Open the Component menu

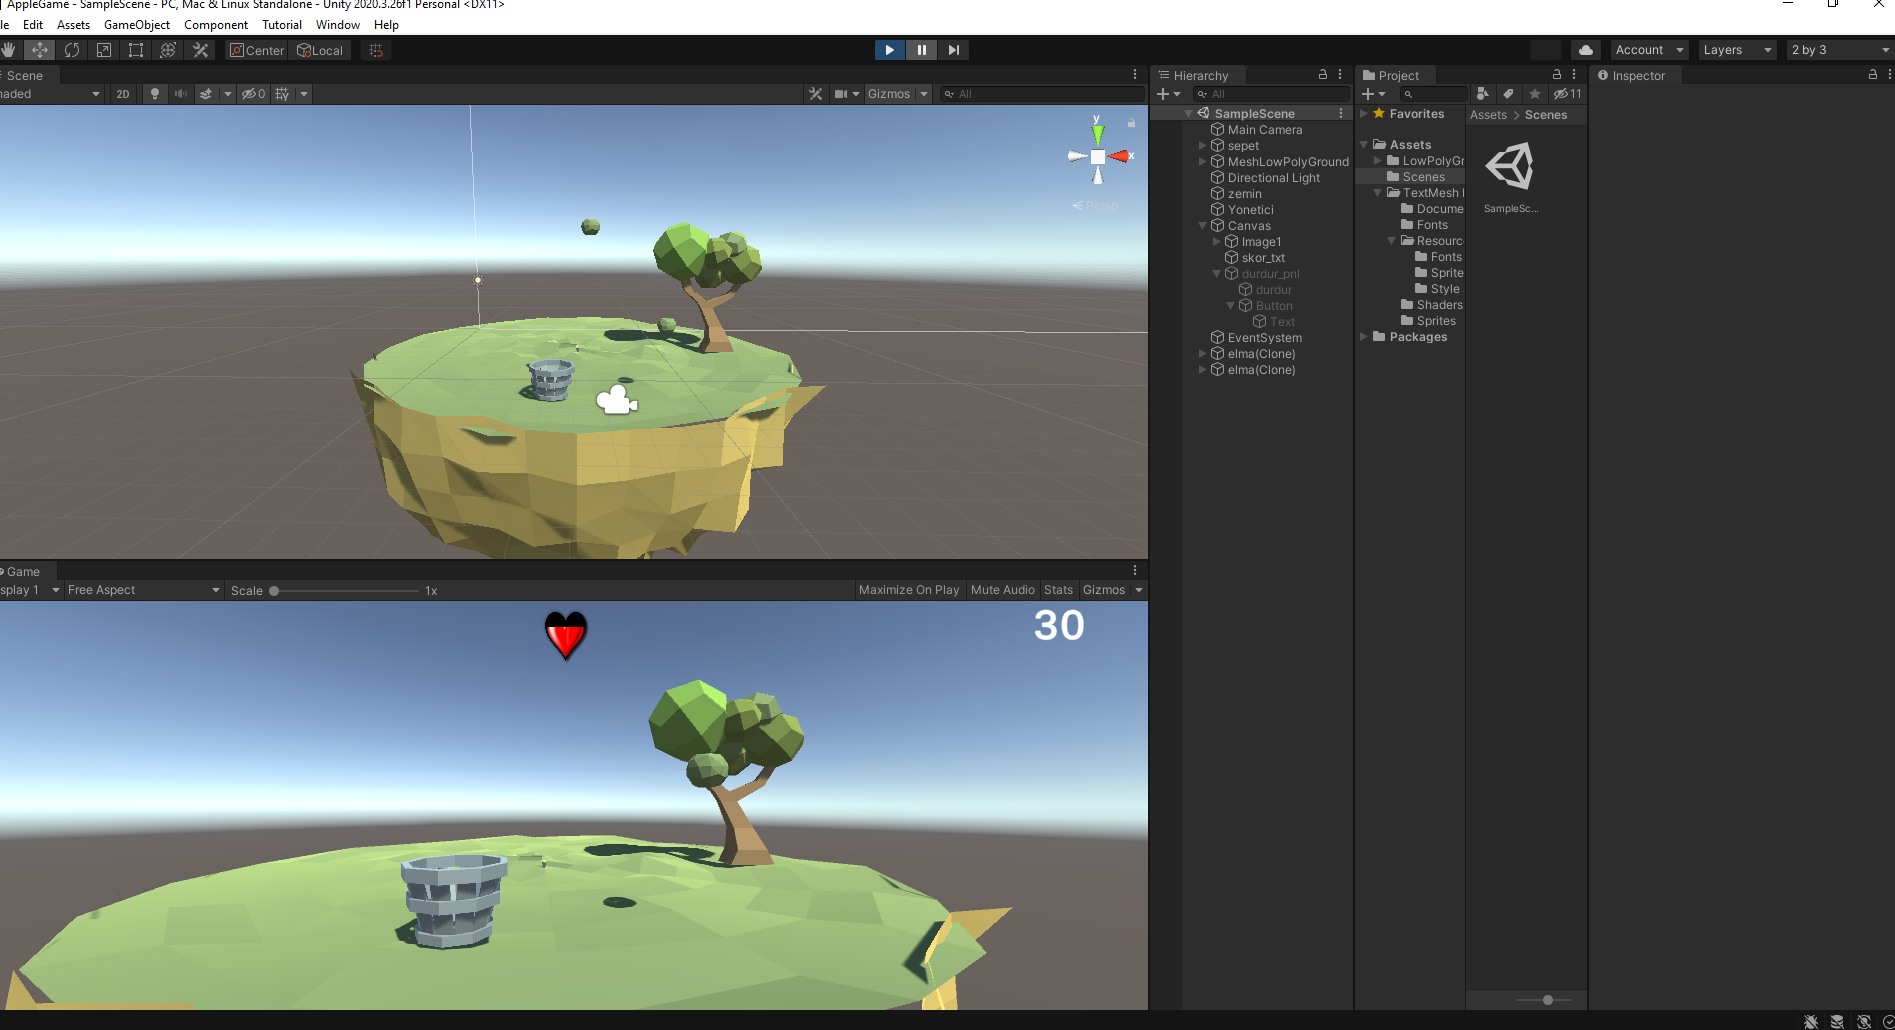tap(215, 24)
